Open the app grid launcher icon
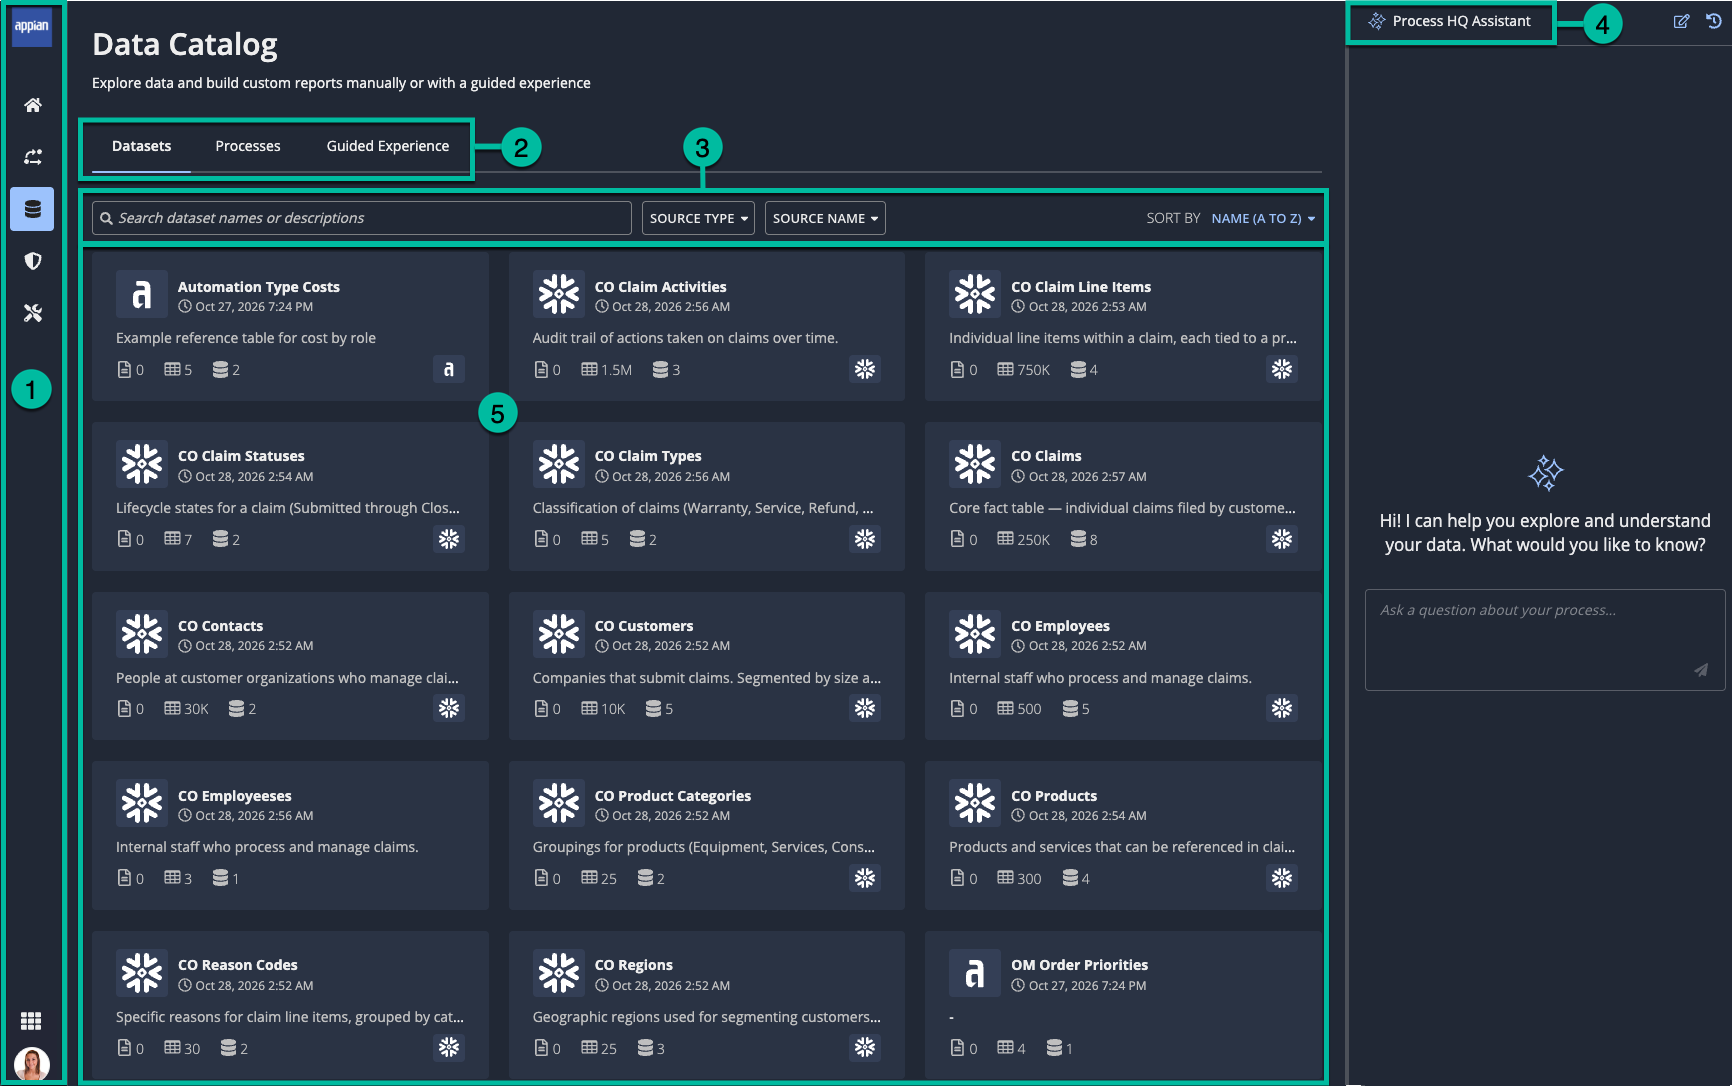The width and height of the screenshot is (1732, 1086). pos(31,1021)
